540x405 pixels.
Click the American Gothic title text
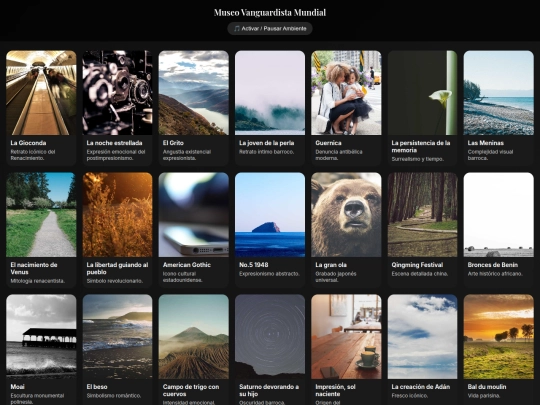pos(187,265)
